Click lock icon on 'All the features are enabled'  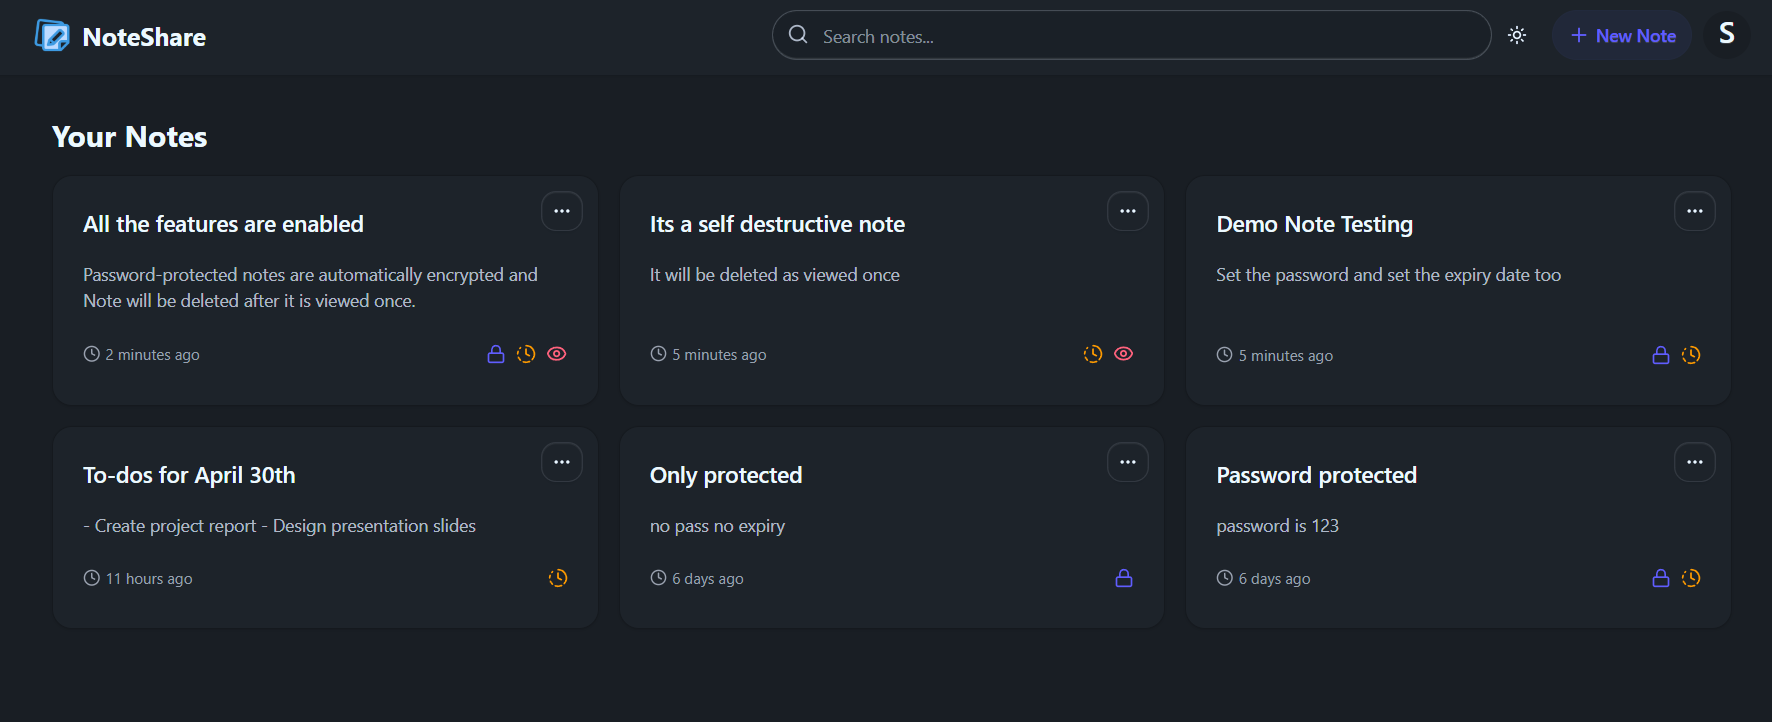tap(496, 354)
